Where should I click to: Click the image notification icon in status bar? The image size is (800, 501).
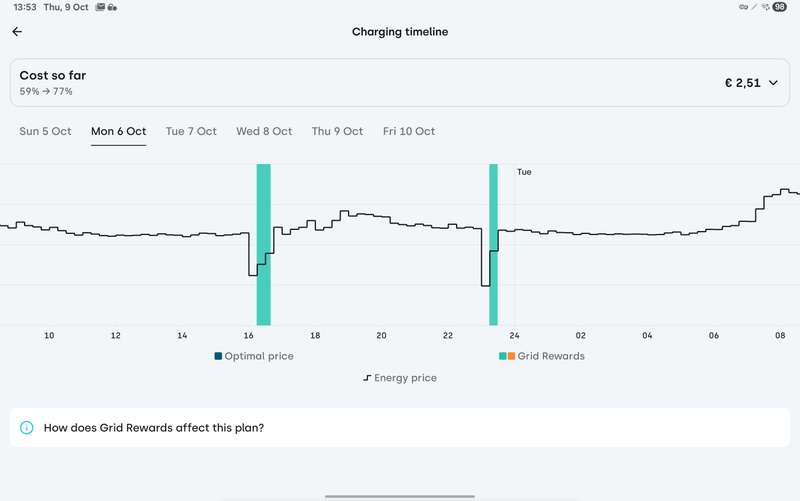point(100,7)
